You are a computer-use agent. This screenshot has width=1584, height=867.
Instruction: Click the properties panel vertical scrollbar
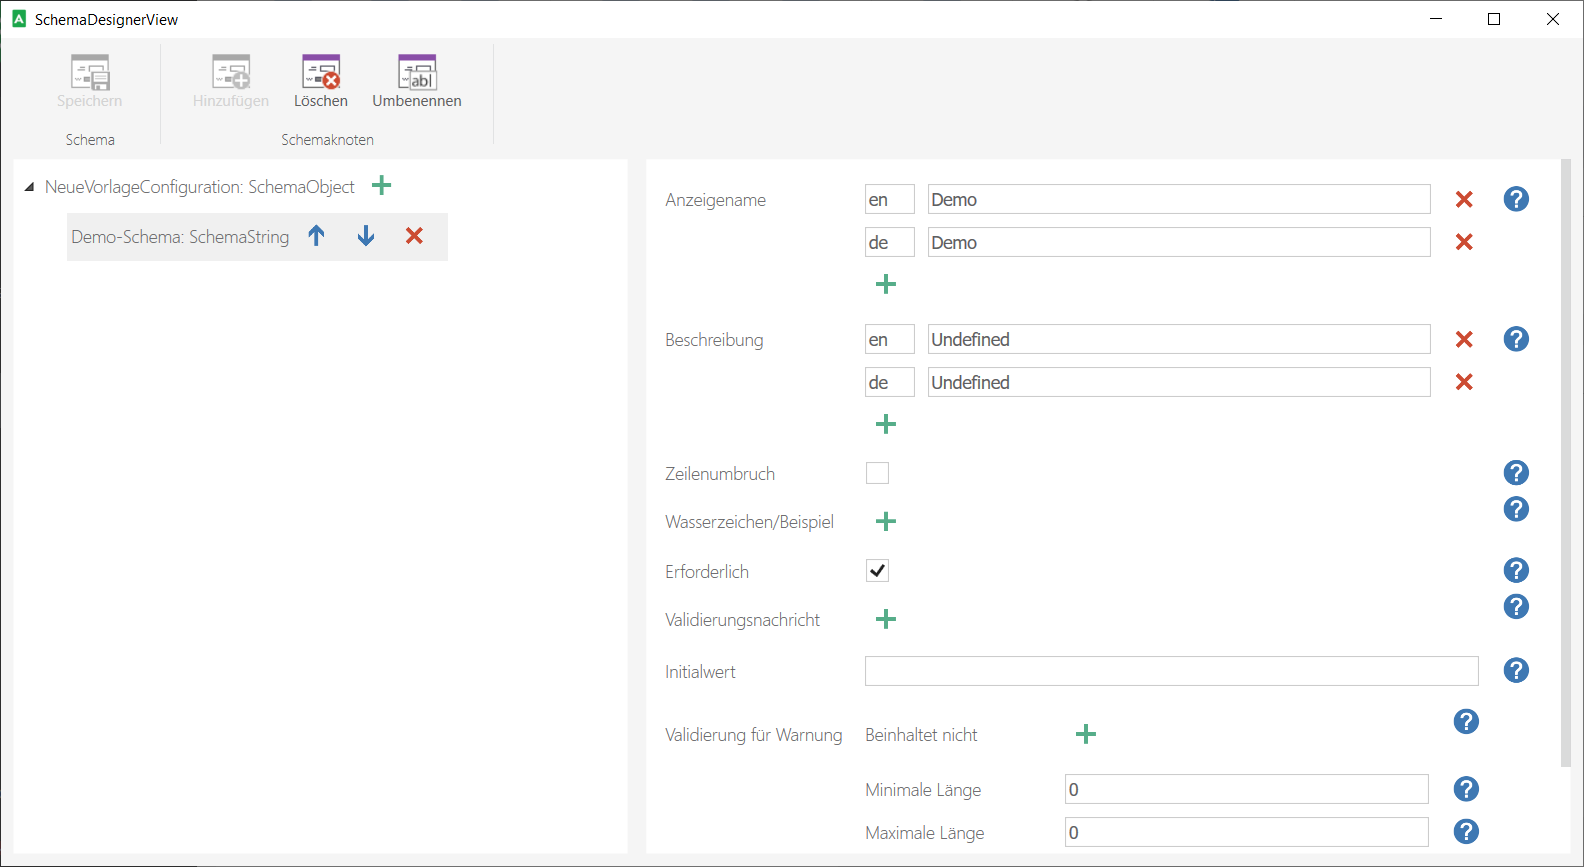point(1566,460)
